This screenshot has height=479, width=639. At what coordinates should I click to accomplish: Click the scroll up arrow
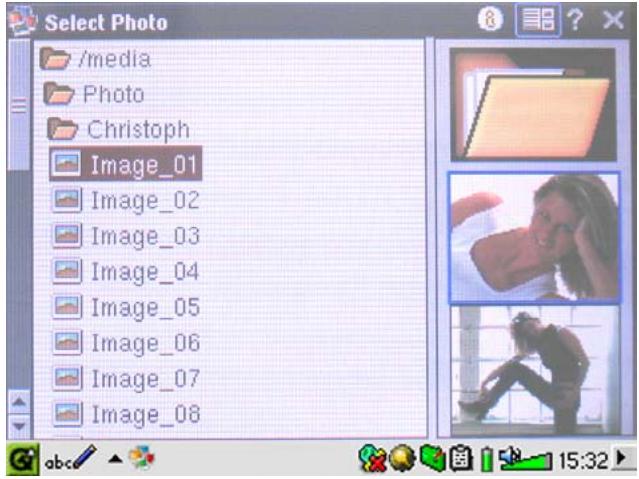click(x=19, y=402)
